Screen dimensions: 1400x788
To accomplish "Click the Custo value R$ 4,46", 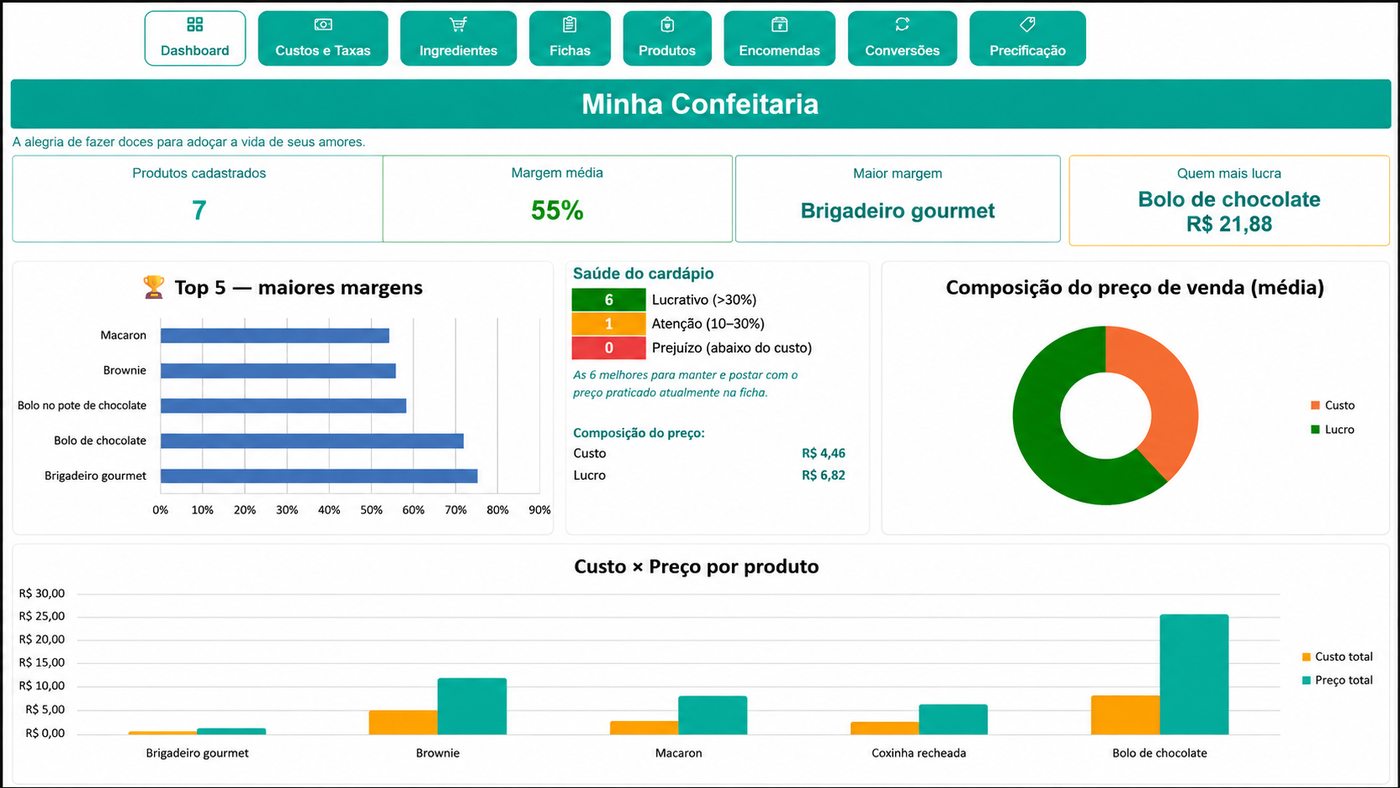I will click(823, 454).
